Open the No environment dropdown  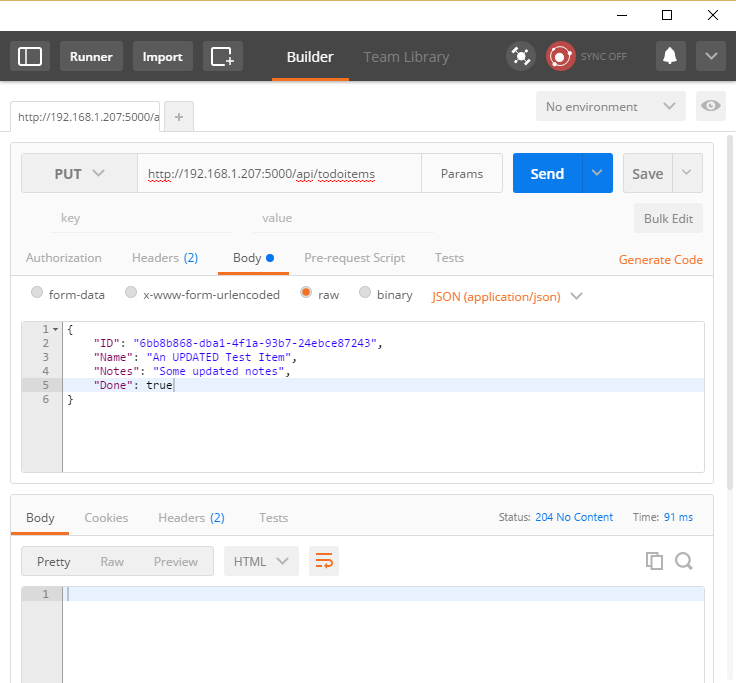[x=611, y=106]
